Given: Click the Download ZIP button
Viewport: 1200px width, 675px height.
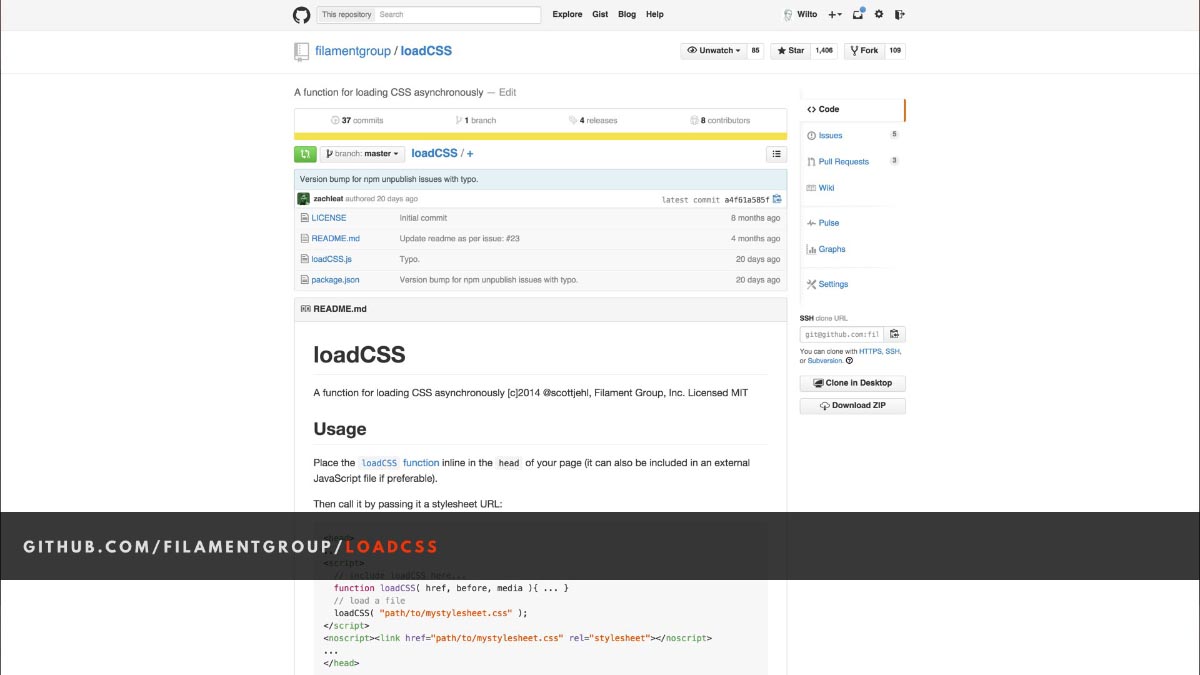Looking at the screenshot, I should click(x=853, y=406).
